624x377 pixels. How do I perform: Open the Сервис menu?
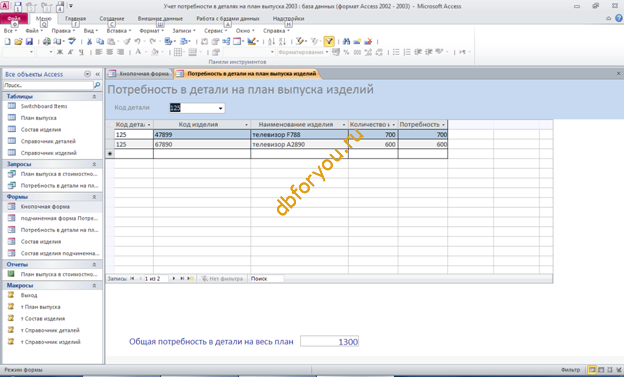pos(215,31)
